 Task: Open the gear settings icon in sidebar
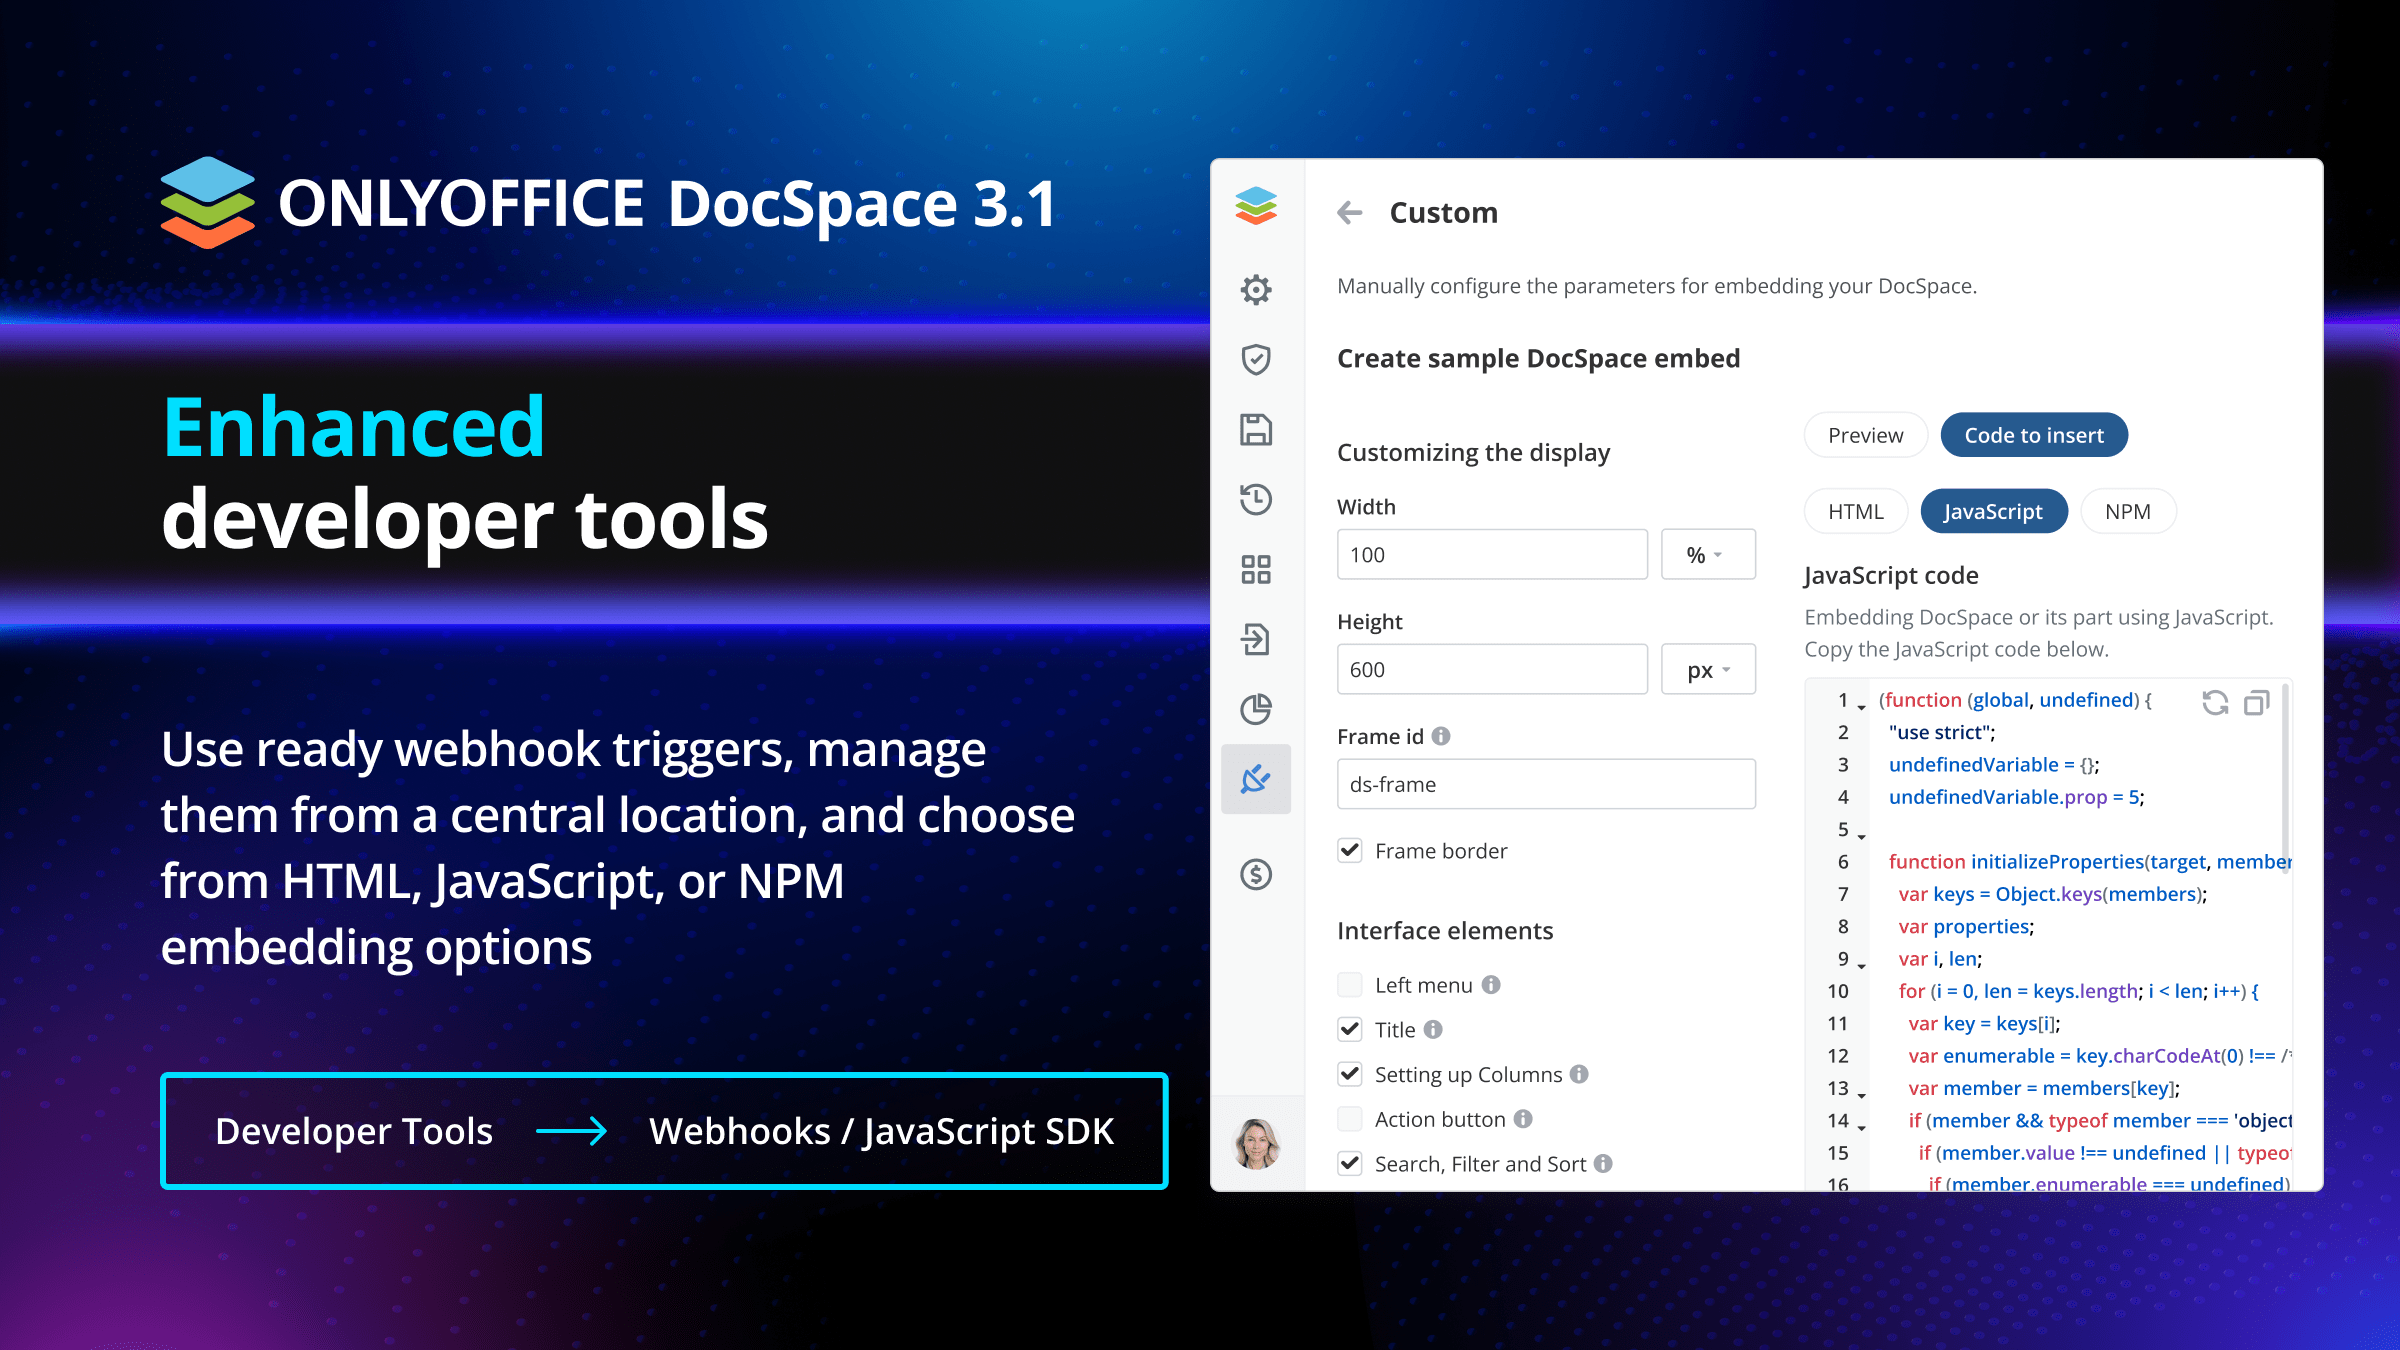[1256, 290]
